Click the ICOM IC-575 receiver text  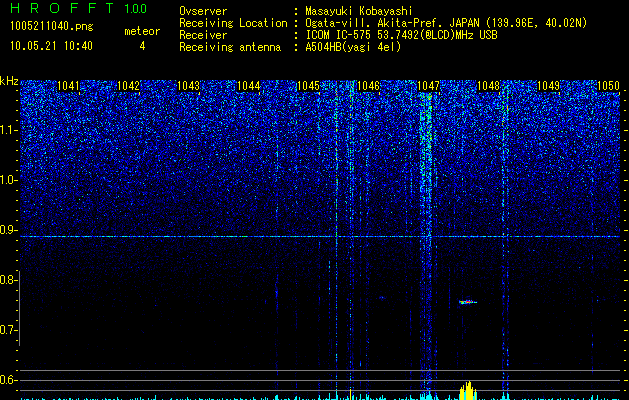pos(401,35)
